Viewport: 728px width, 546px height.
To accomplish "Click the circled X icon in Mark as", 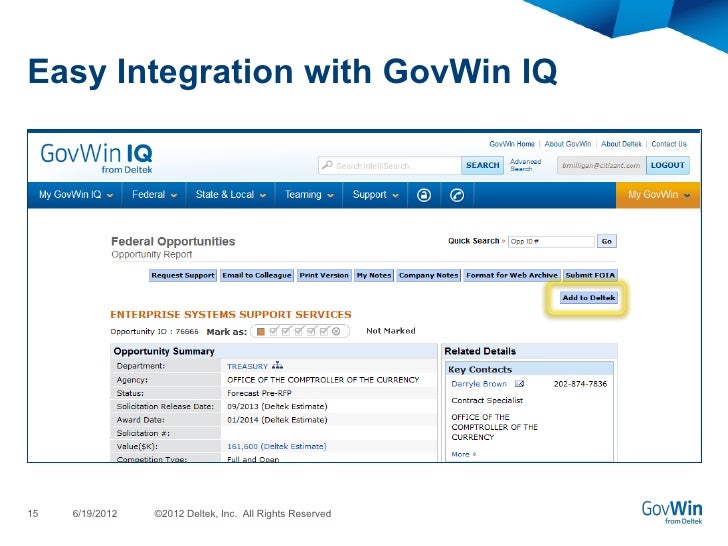I will (x=336, y=331).
